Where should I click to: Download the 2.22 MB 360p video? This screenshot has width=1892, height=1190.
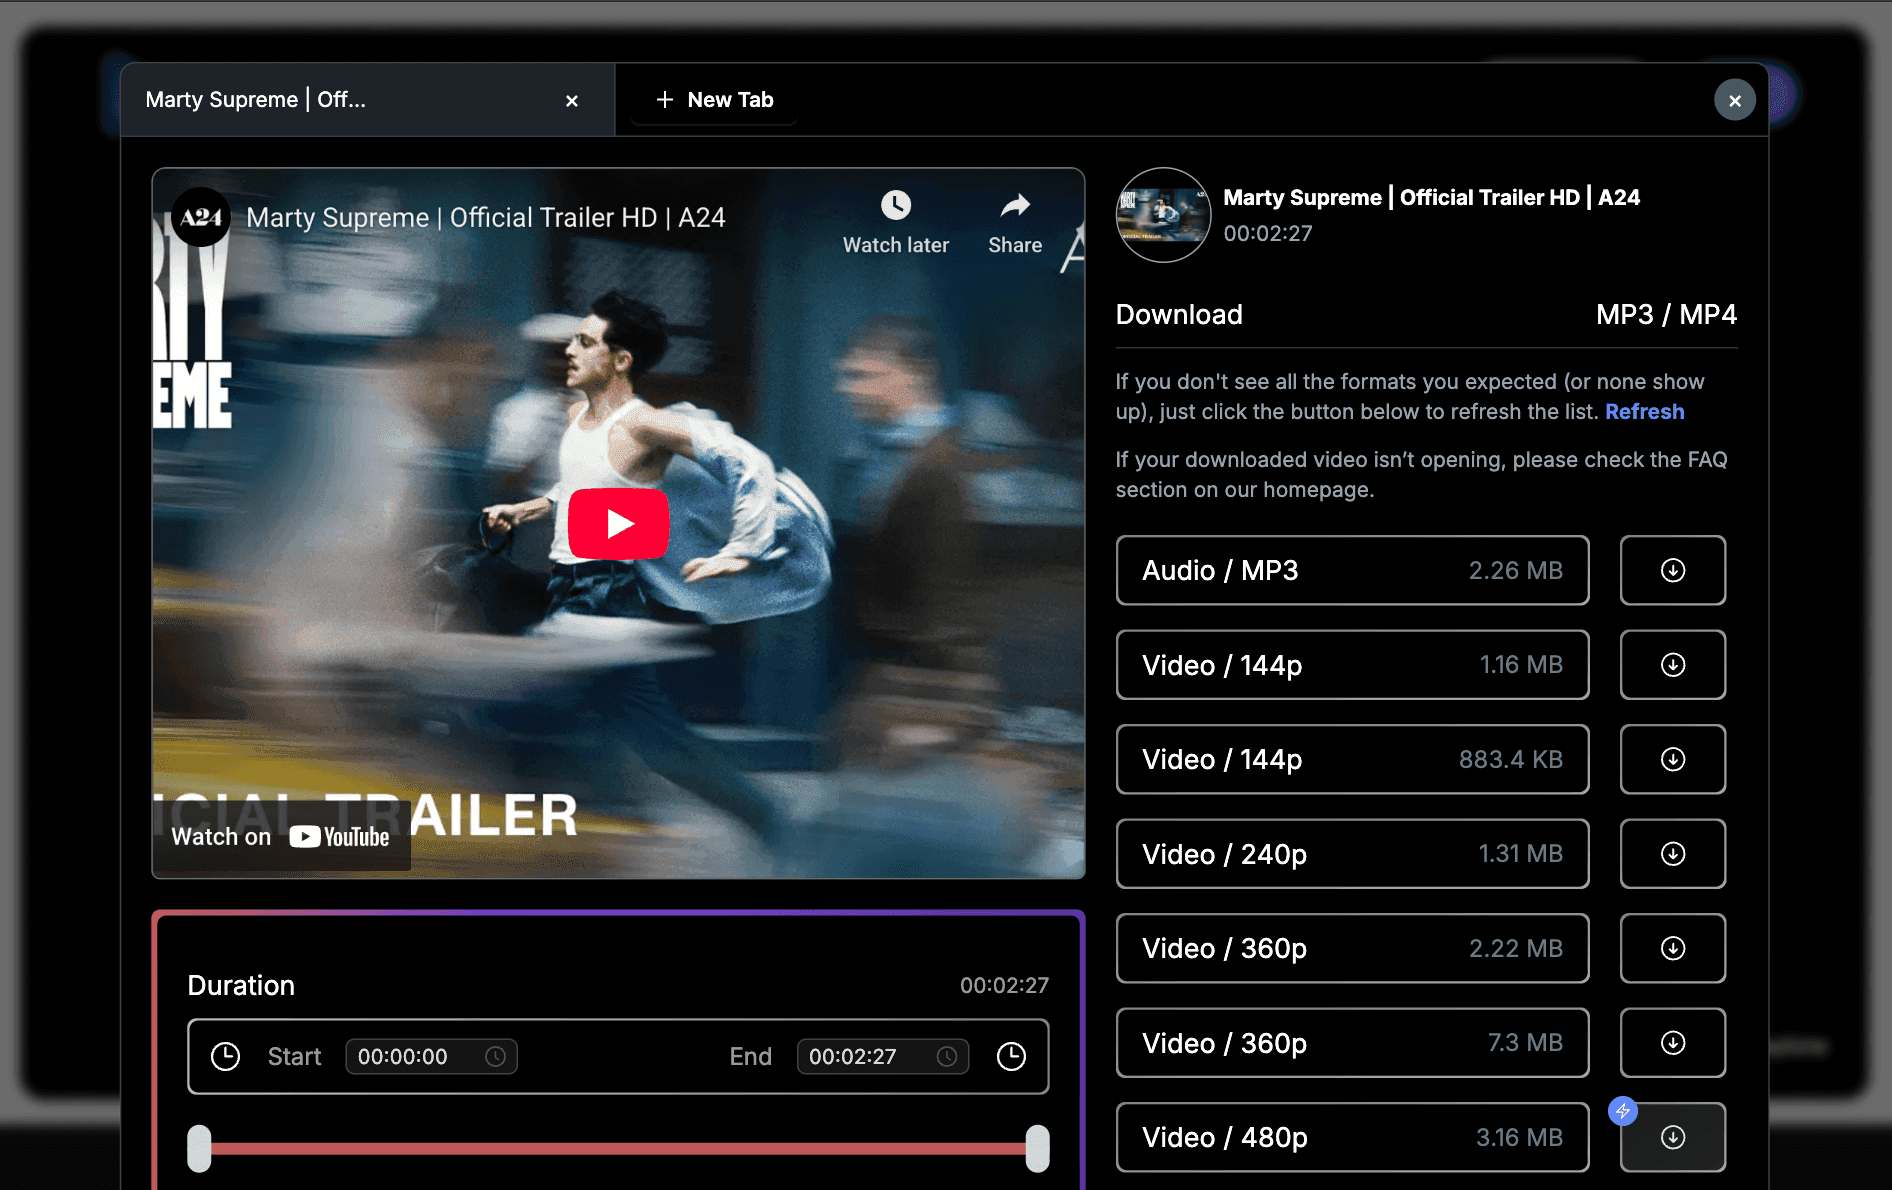1672,948
